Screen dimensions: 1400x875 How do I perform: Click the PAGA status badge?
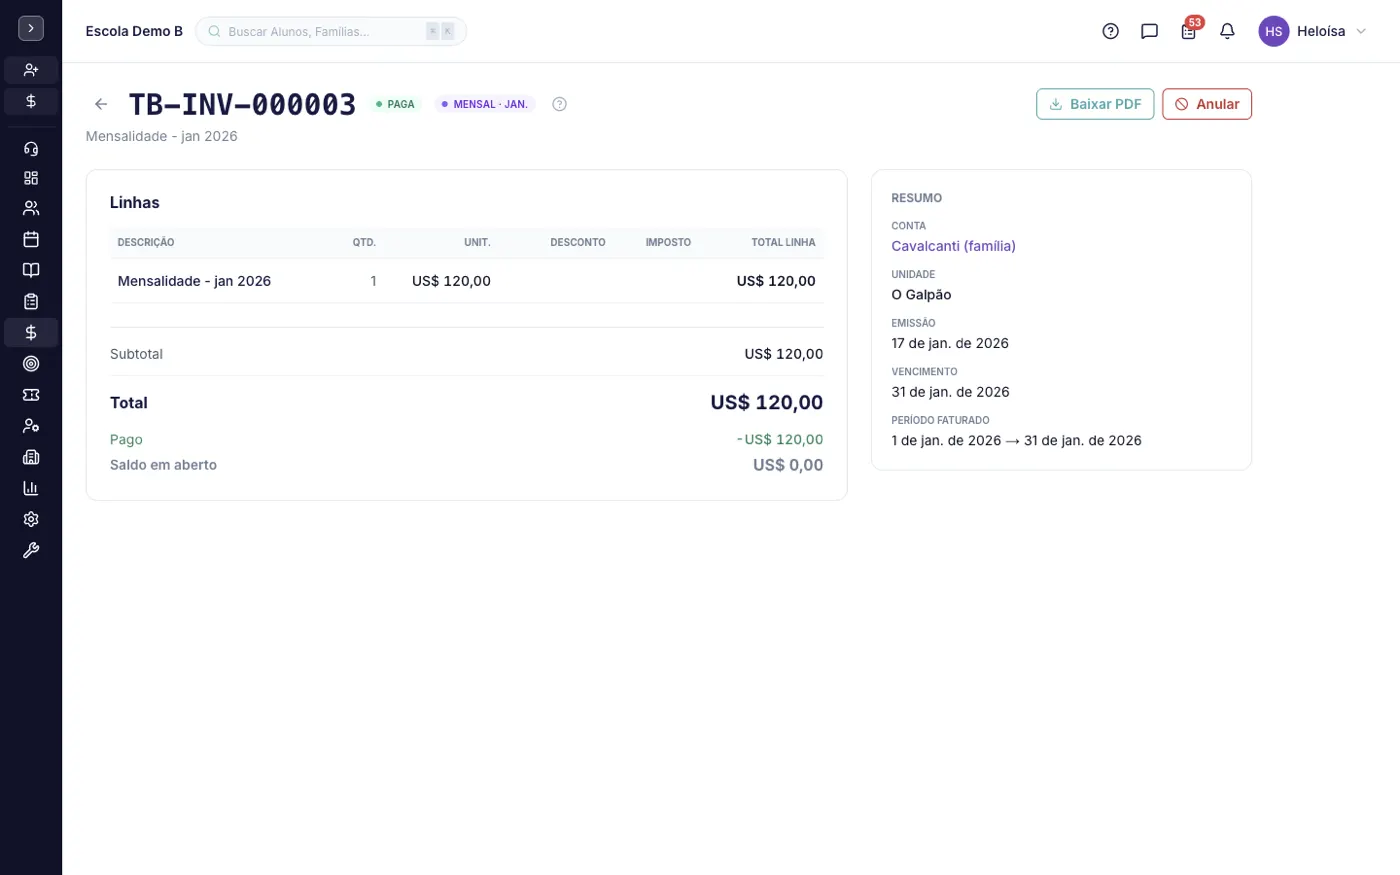point(395,104)
